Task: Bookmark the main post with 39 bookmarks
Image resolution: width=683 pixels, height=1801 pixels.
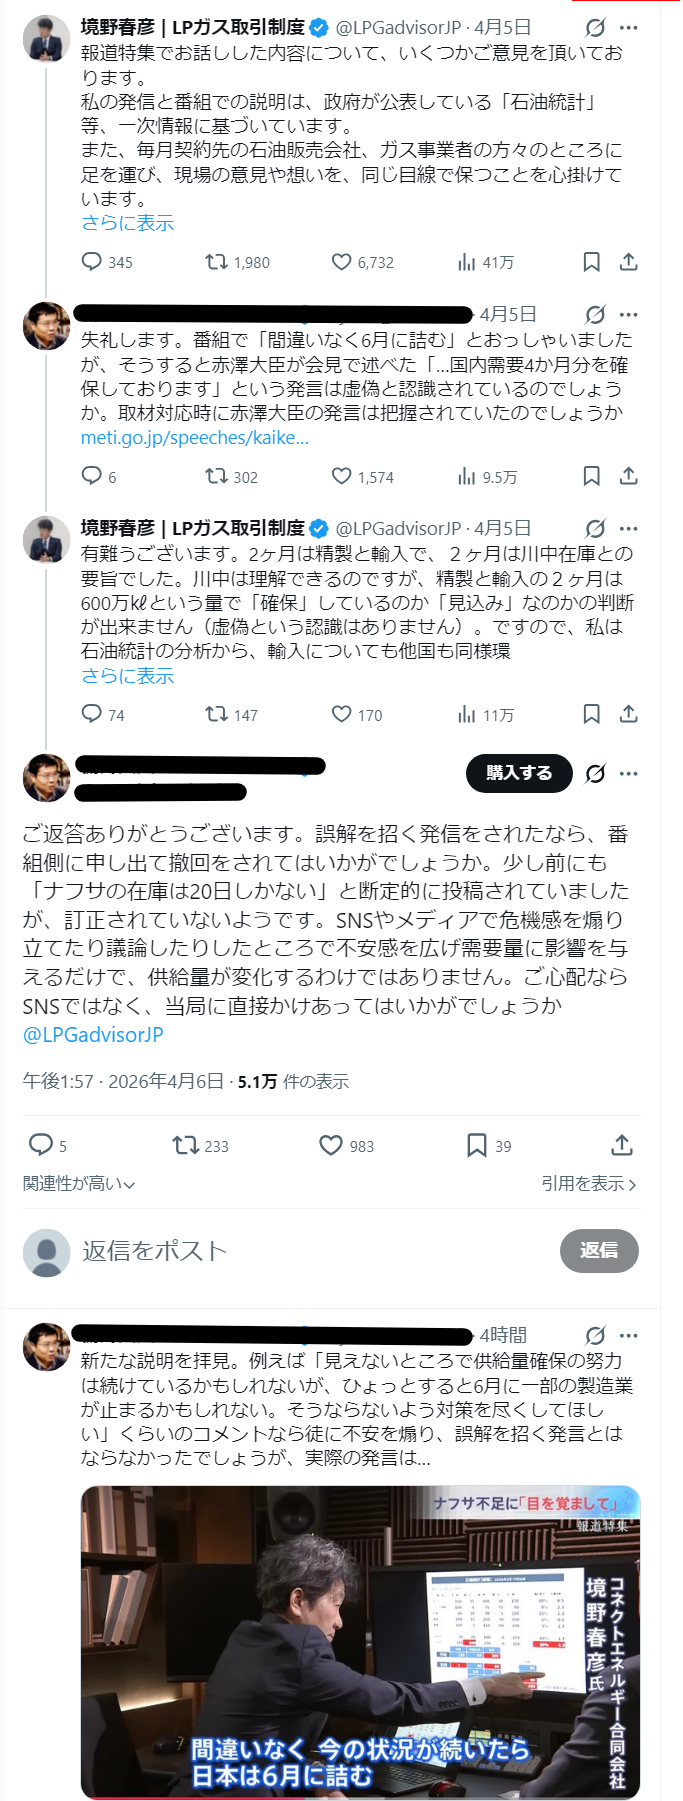Action: coord(477,1145)
